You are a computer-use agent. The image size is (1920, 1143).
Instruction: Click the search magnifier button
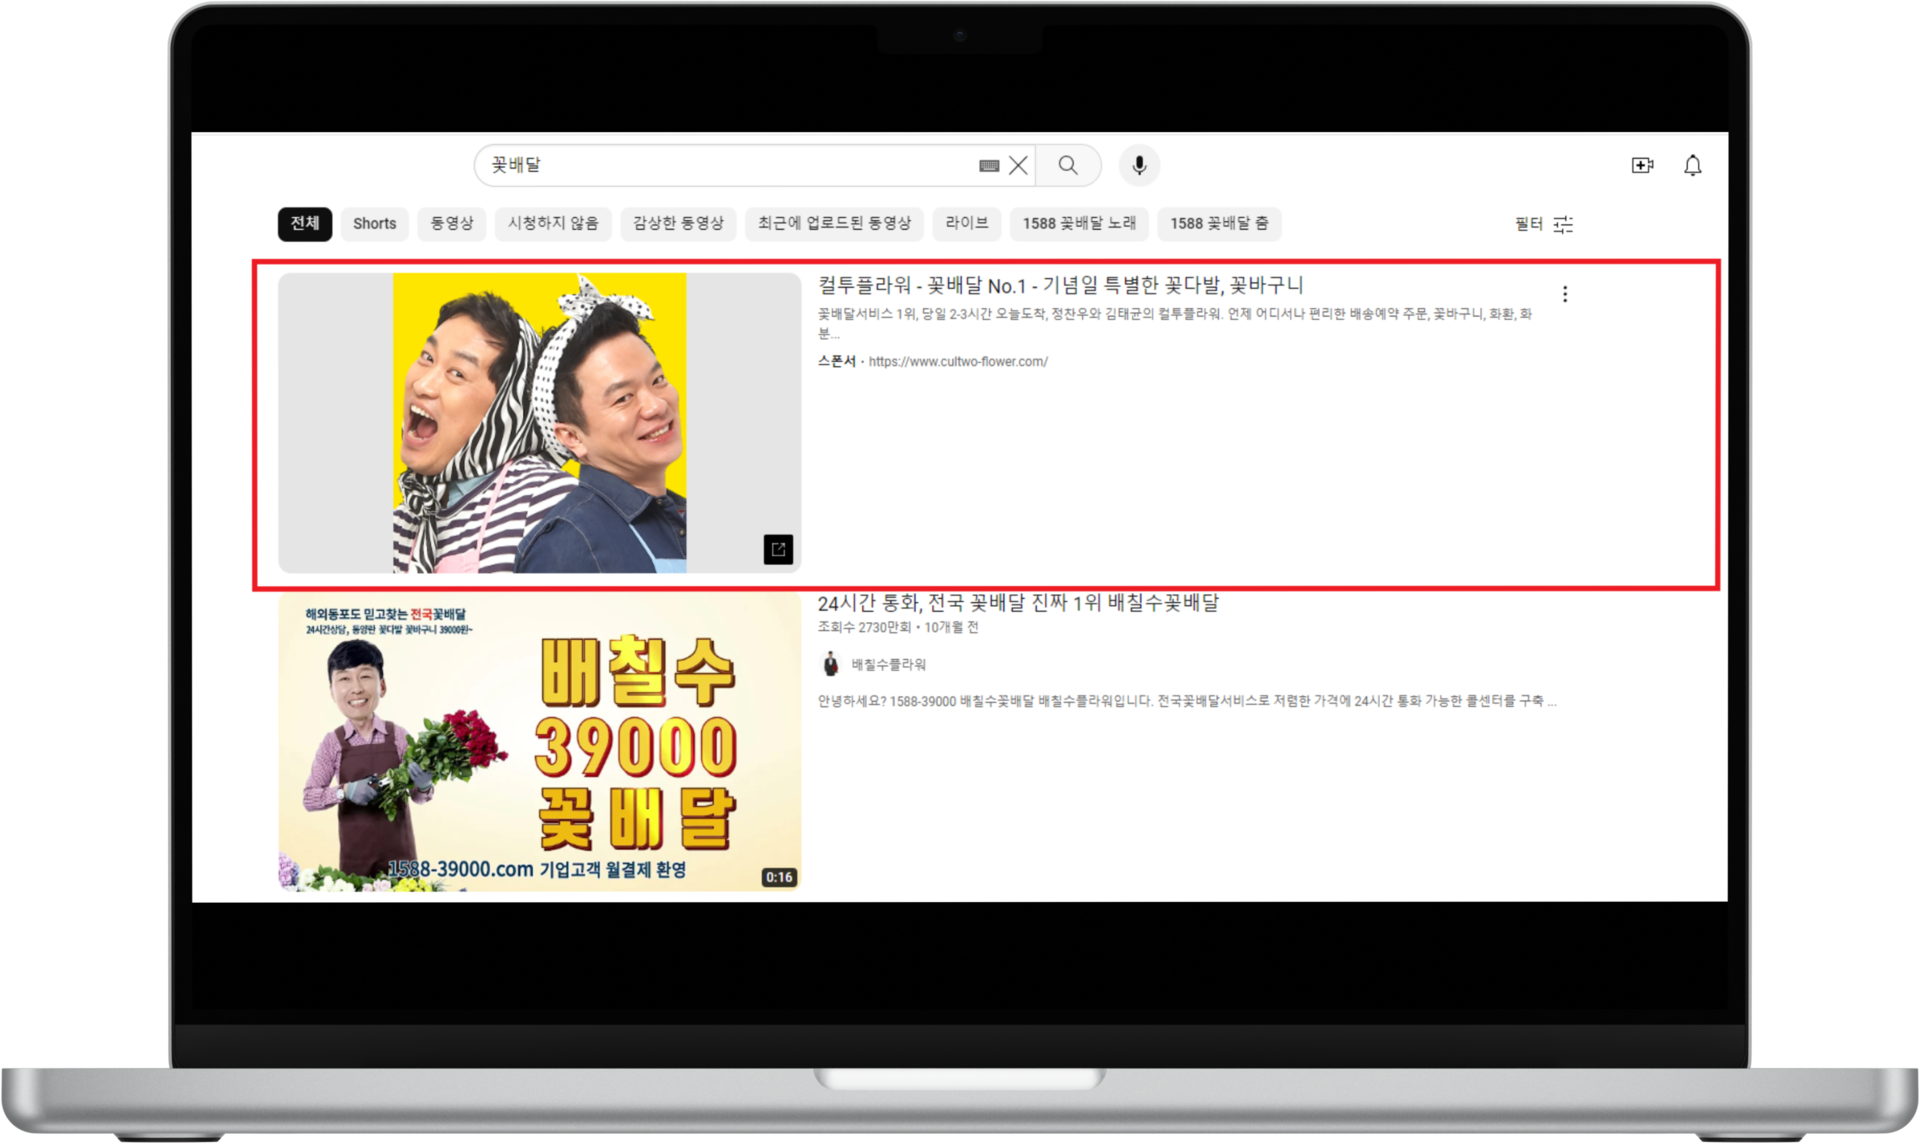point(1068,165)
